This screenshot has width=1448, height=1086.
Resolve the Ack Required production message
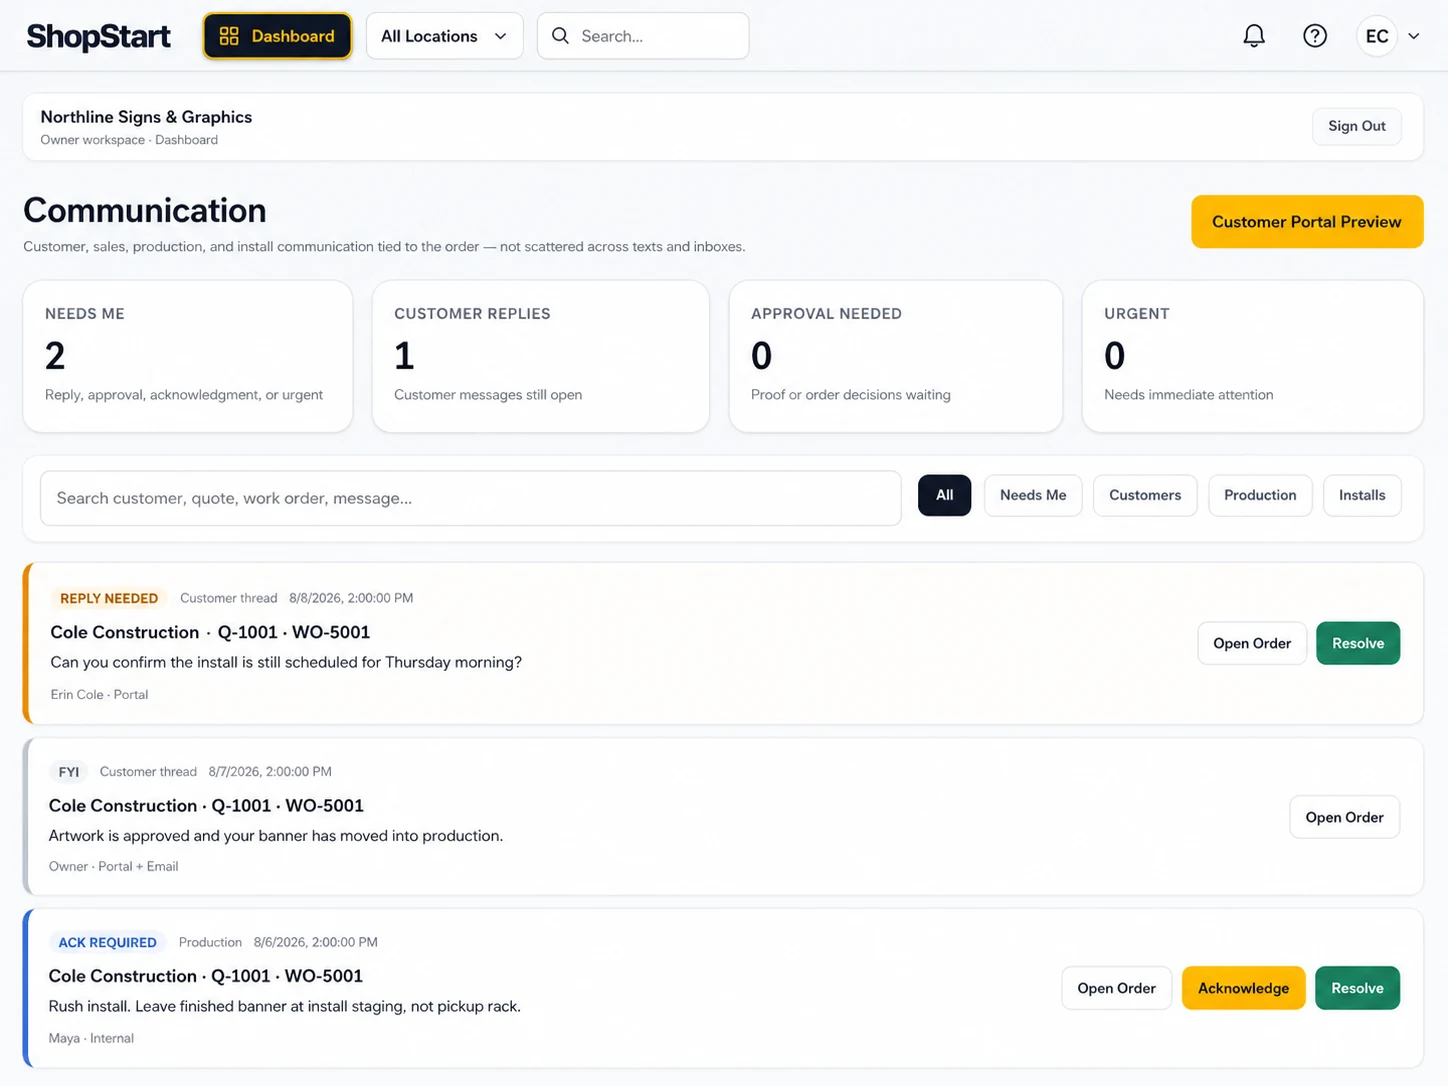tap(1357, 988)
